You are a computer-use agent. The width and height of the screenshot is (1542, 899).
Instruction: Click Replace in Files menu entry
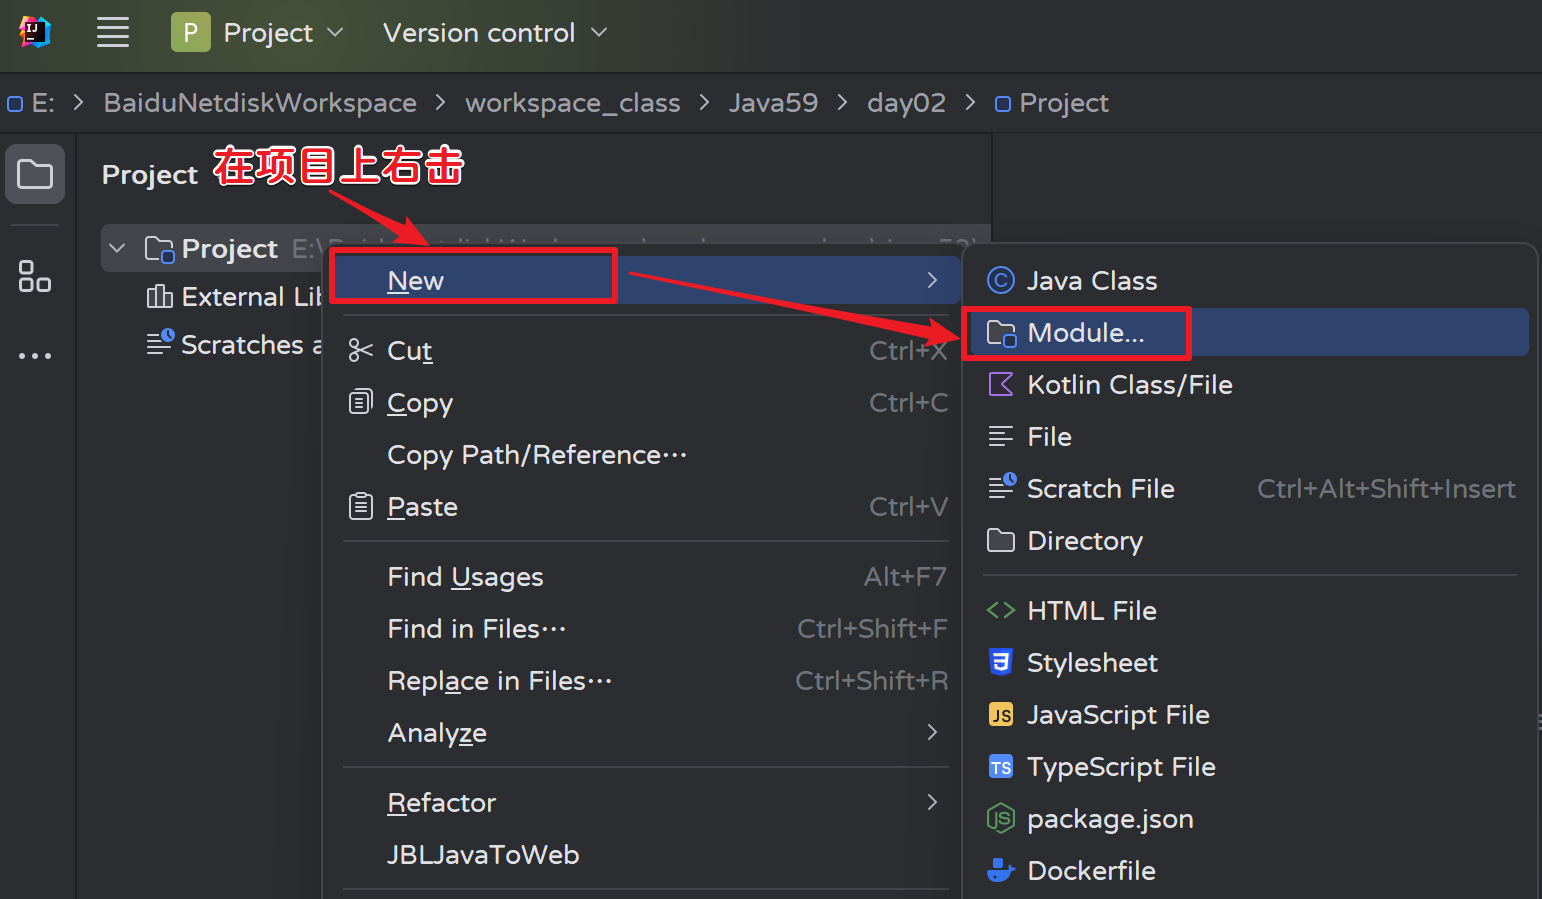(499, 680)
